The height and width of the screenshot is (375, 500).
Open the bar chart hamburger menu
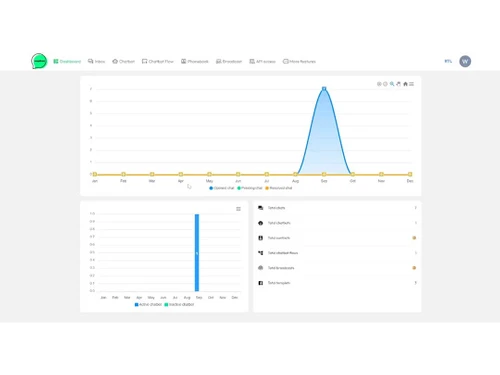(x=238, y=209)
